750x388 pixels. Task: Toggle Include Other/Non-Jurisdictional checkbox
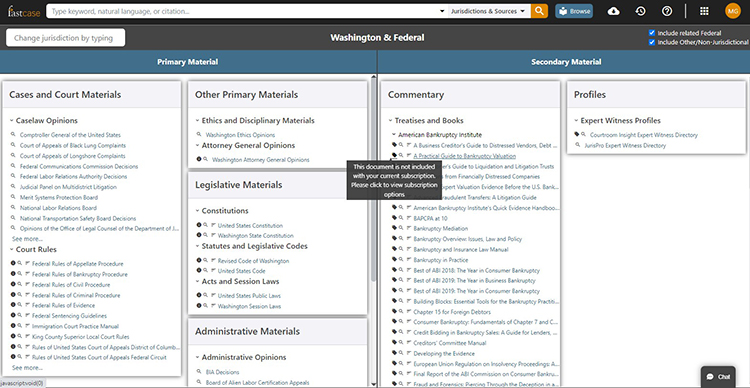tap(651, 42)
